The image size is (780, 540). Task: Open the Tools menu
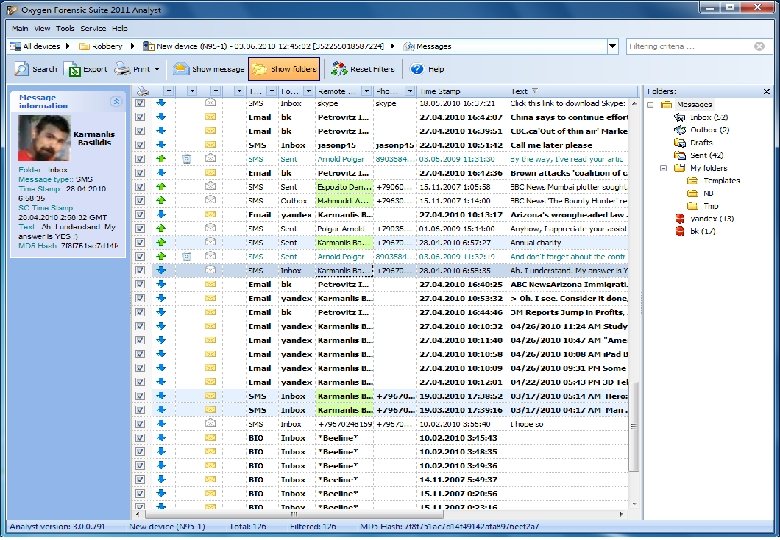coord(65,28)
